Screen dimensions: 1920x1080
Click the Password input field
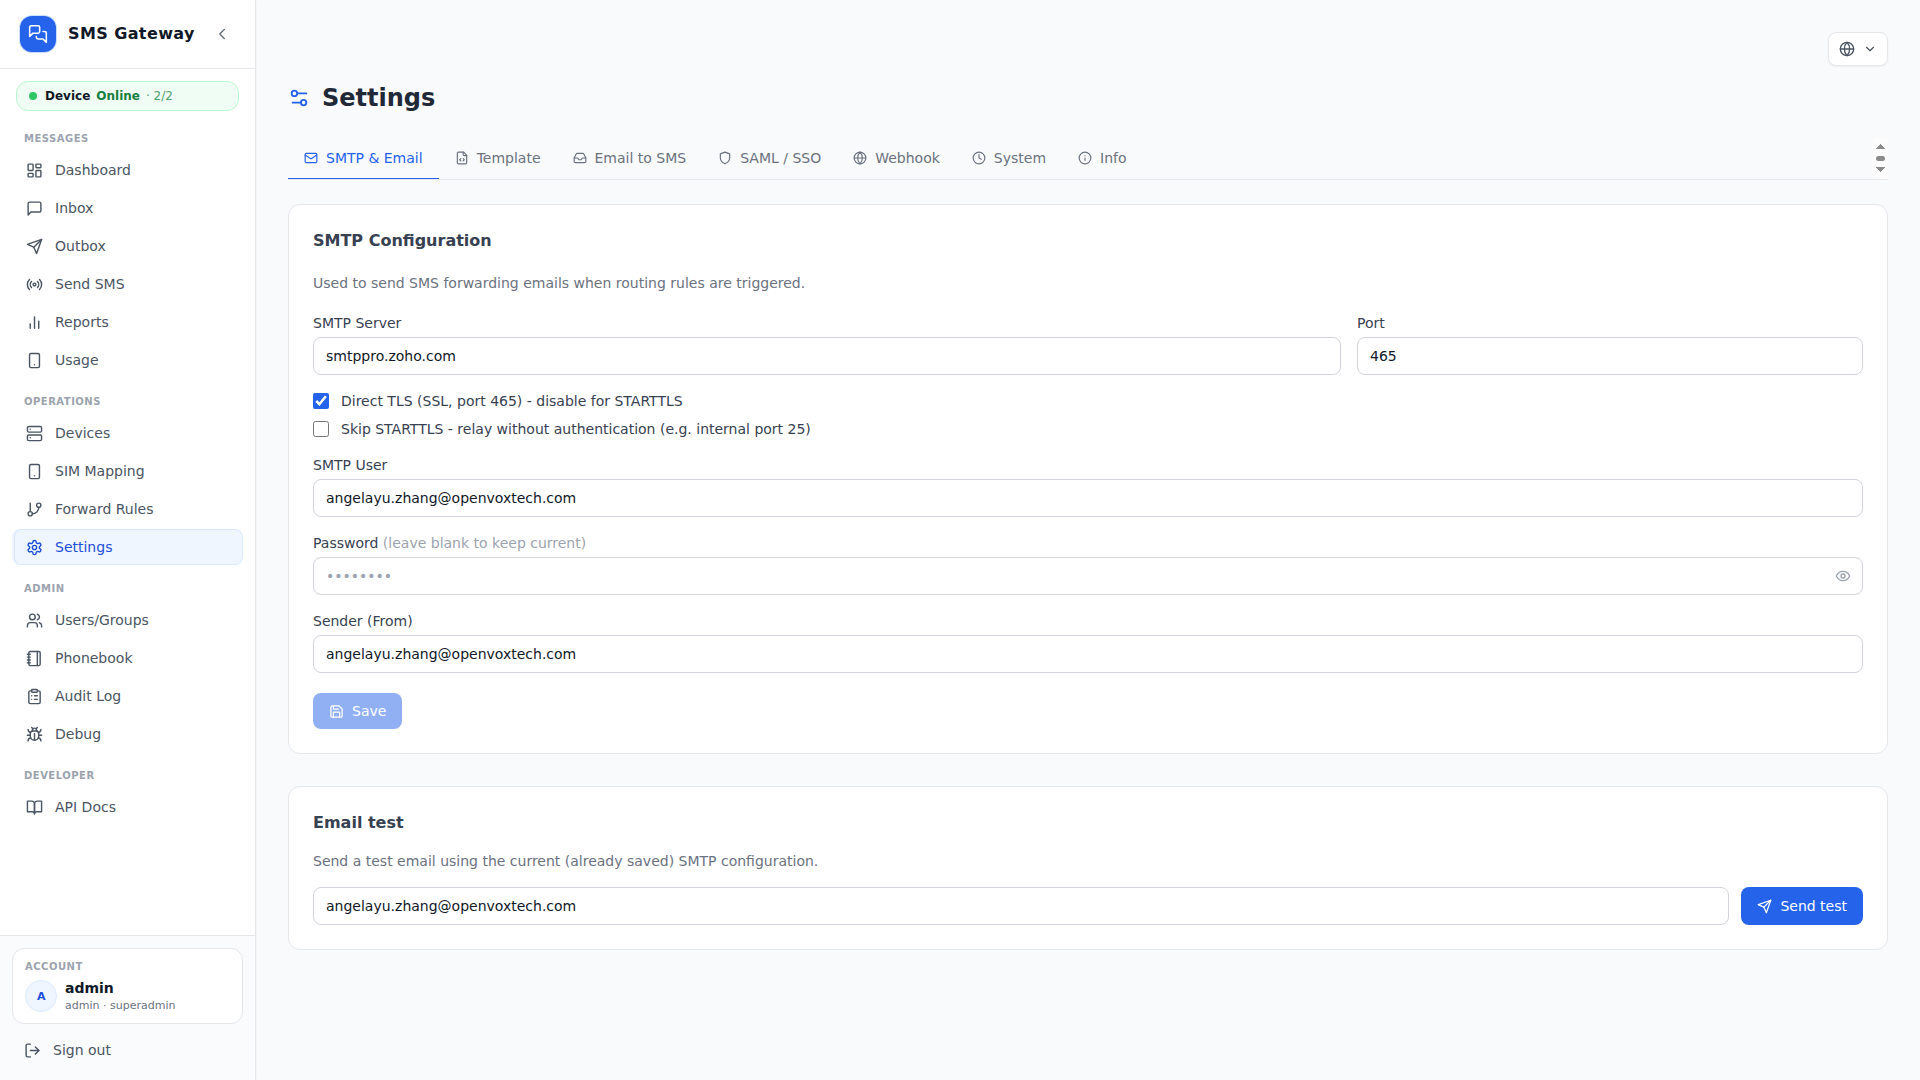point(1087,576)
